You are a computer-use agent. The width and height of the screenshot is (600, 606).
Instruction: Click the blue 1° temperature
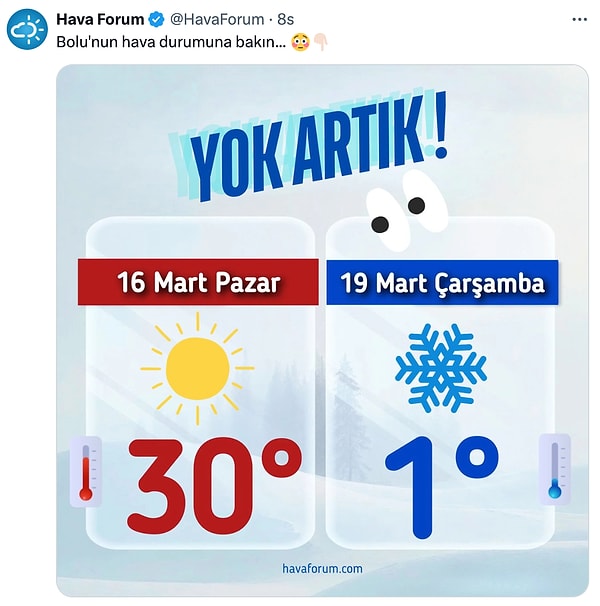pos(442,487)
